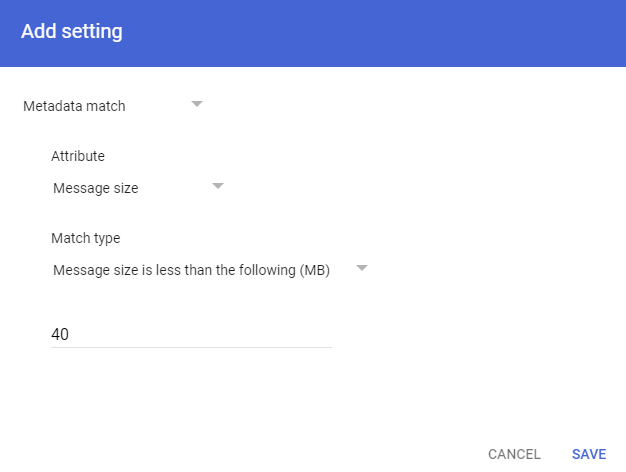
Task: Click the Attribute label
Action: tap(78, 156)
